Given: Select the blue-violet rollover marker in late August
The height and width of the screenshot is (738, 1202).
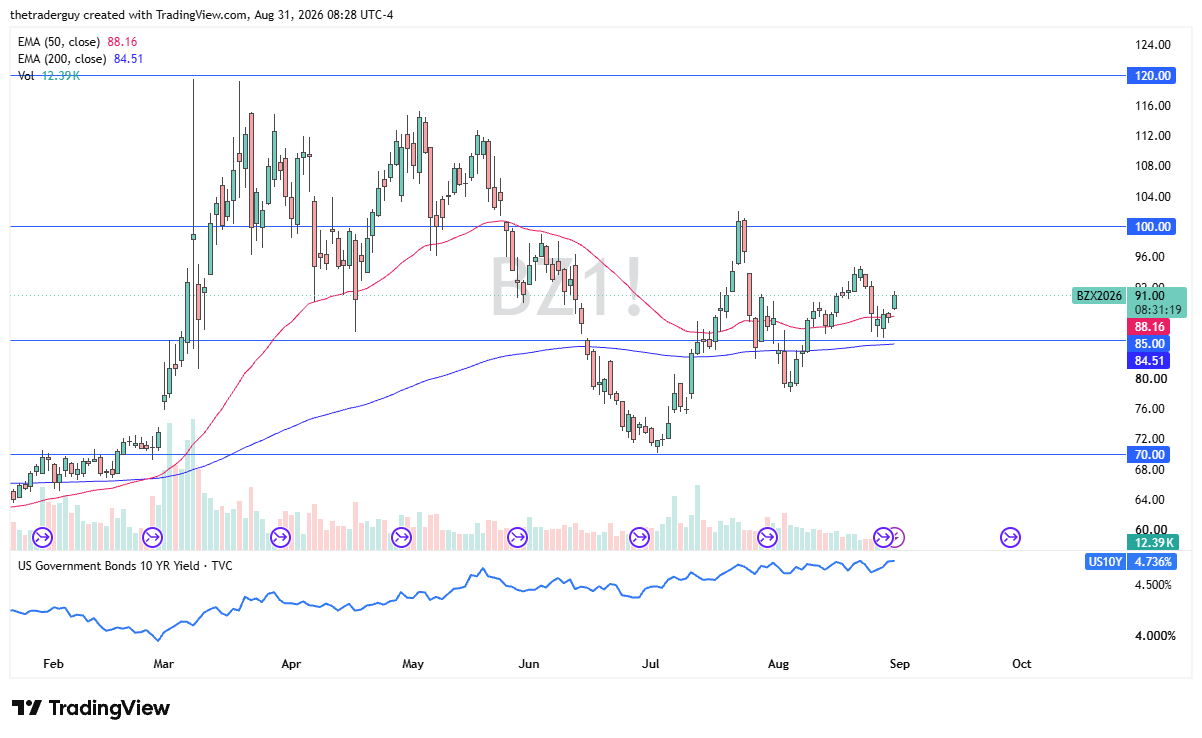Looking at the screenshot, I should click(883, 538).
